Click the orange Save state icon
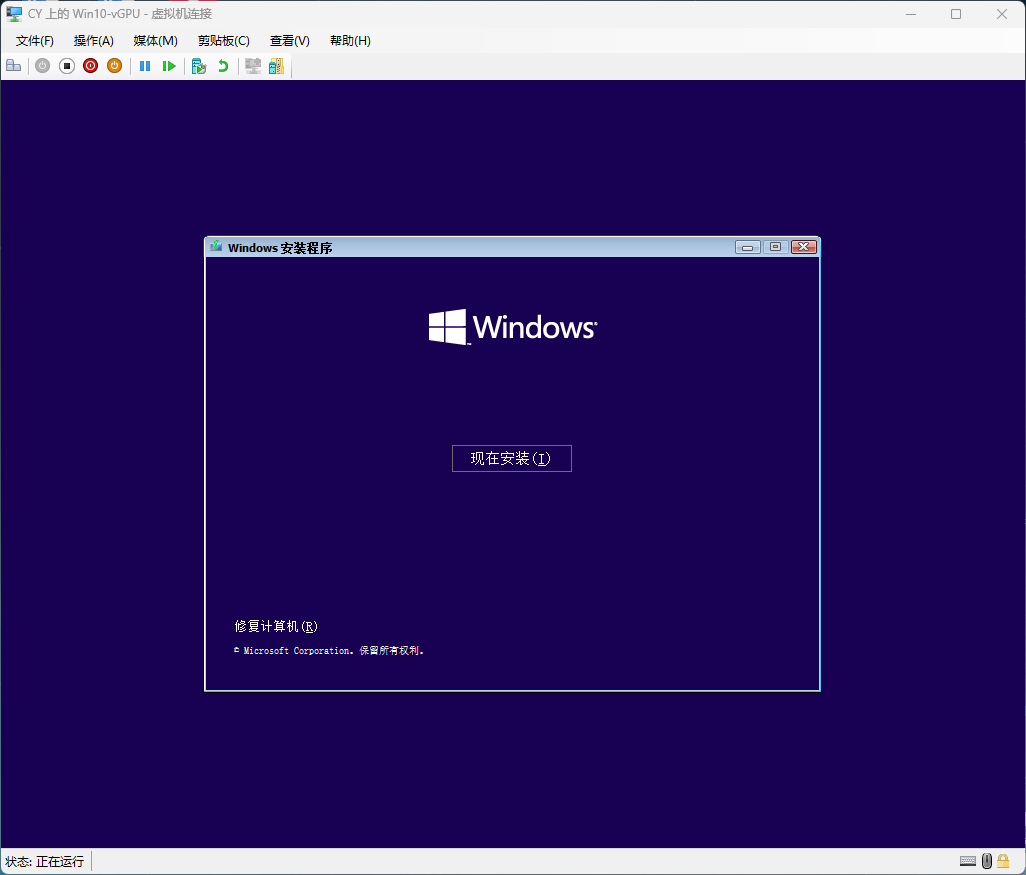Screen dimensions: 1026x875 click(x=115, y=66)
